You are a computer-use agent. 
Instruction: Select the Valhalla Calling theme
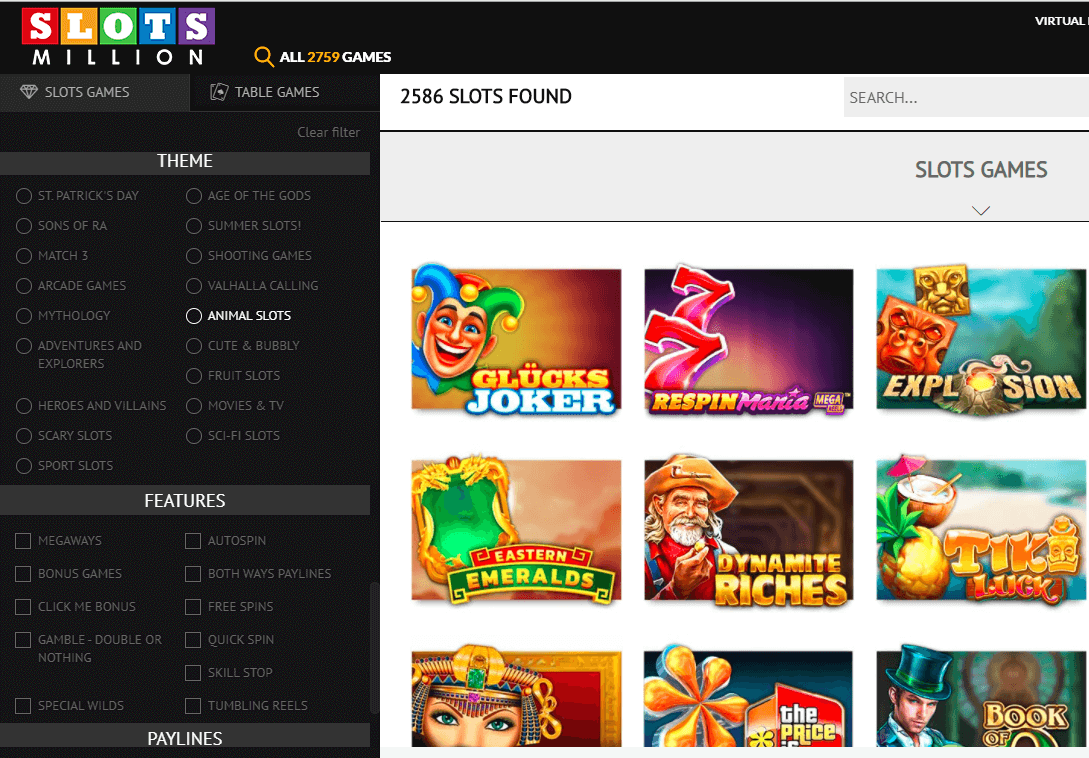tap(194, 286)
